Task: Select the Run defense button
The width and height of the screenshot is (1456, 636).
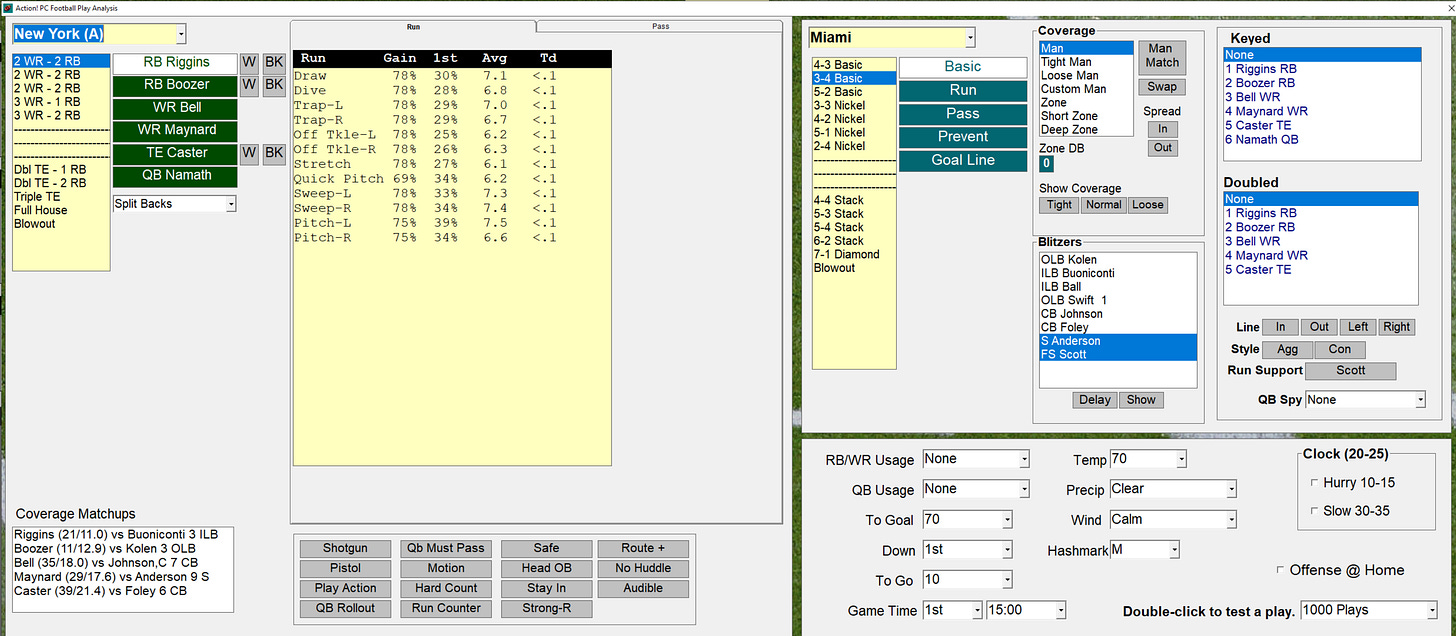Action: (x=963, y=90)
